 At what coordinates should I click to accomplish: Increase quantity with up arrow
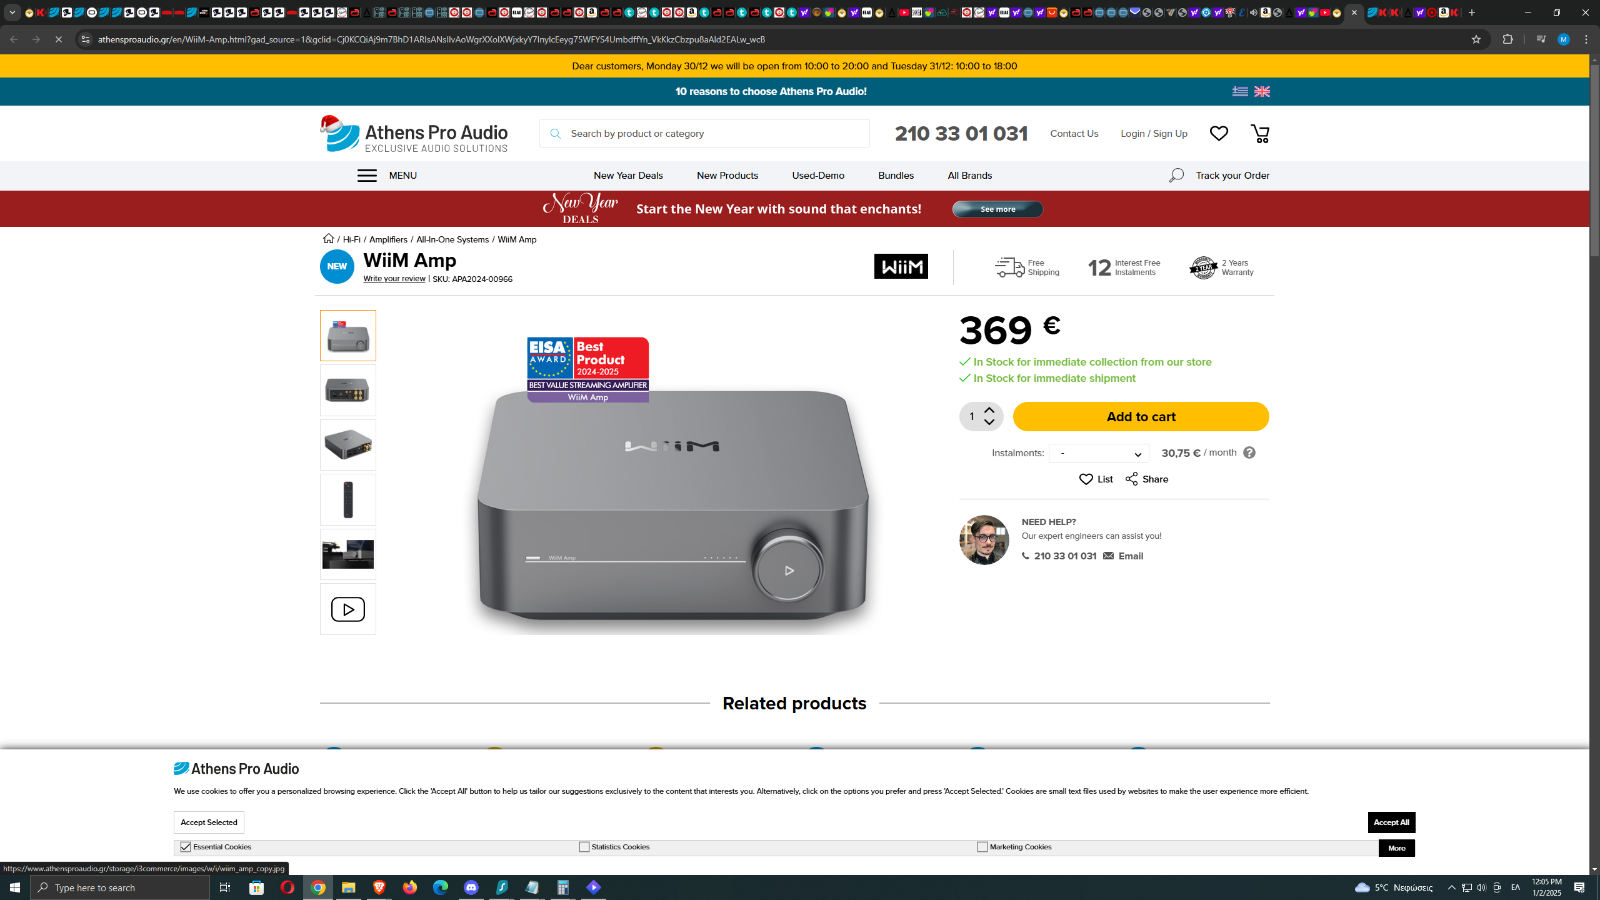coord(989,410)
